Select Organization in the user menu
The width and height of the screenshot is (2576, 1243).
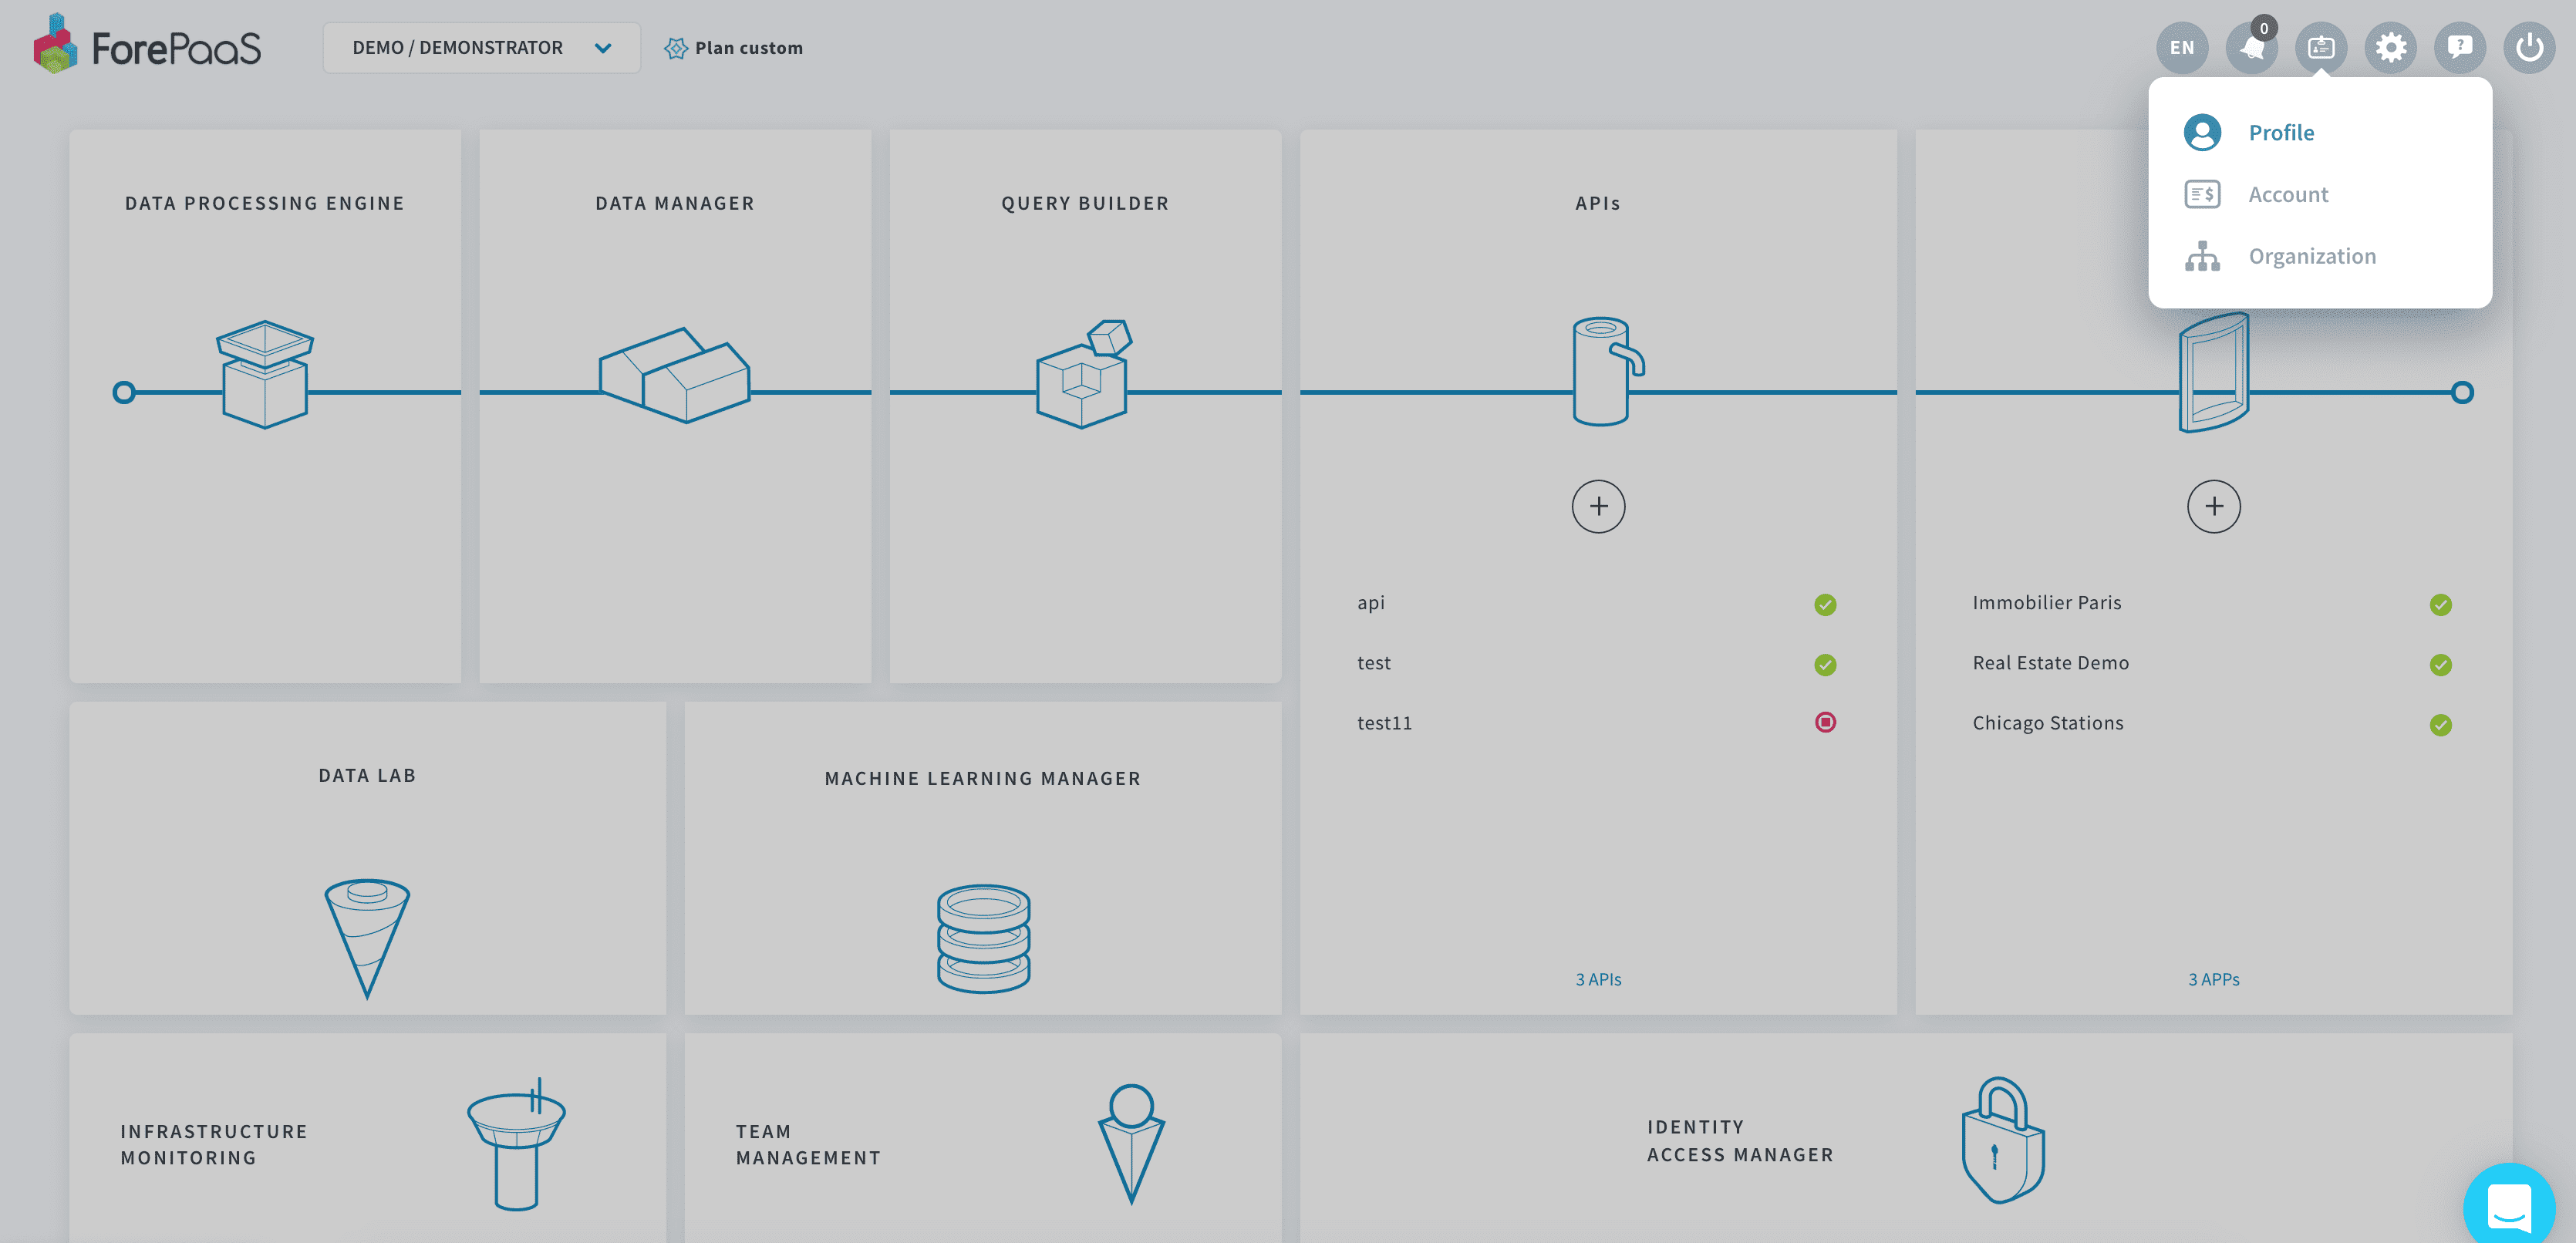(2312, 256)
